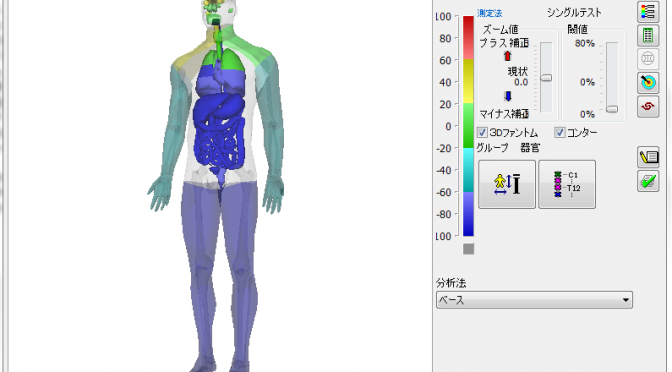Click the 測定法 link
The width and height of the screenshot is (672, 372).
pyautogui.click(x=489, y=13)
